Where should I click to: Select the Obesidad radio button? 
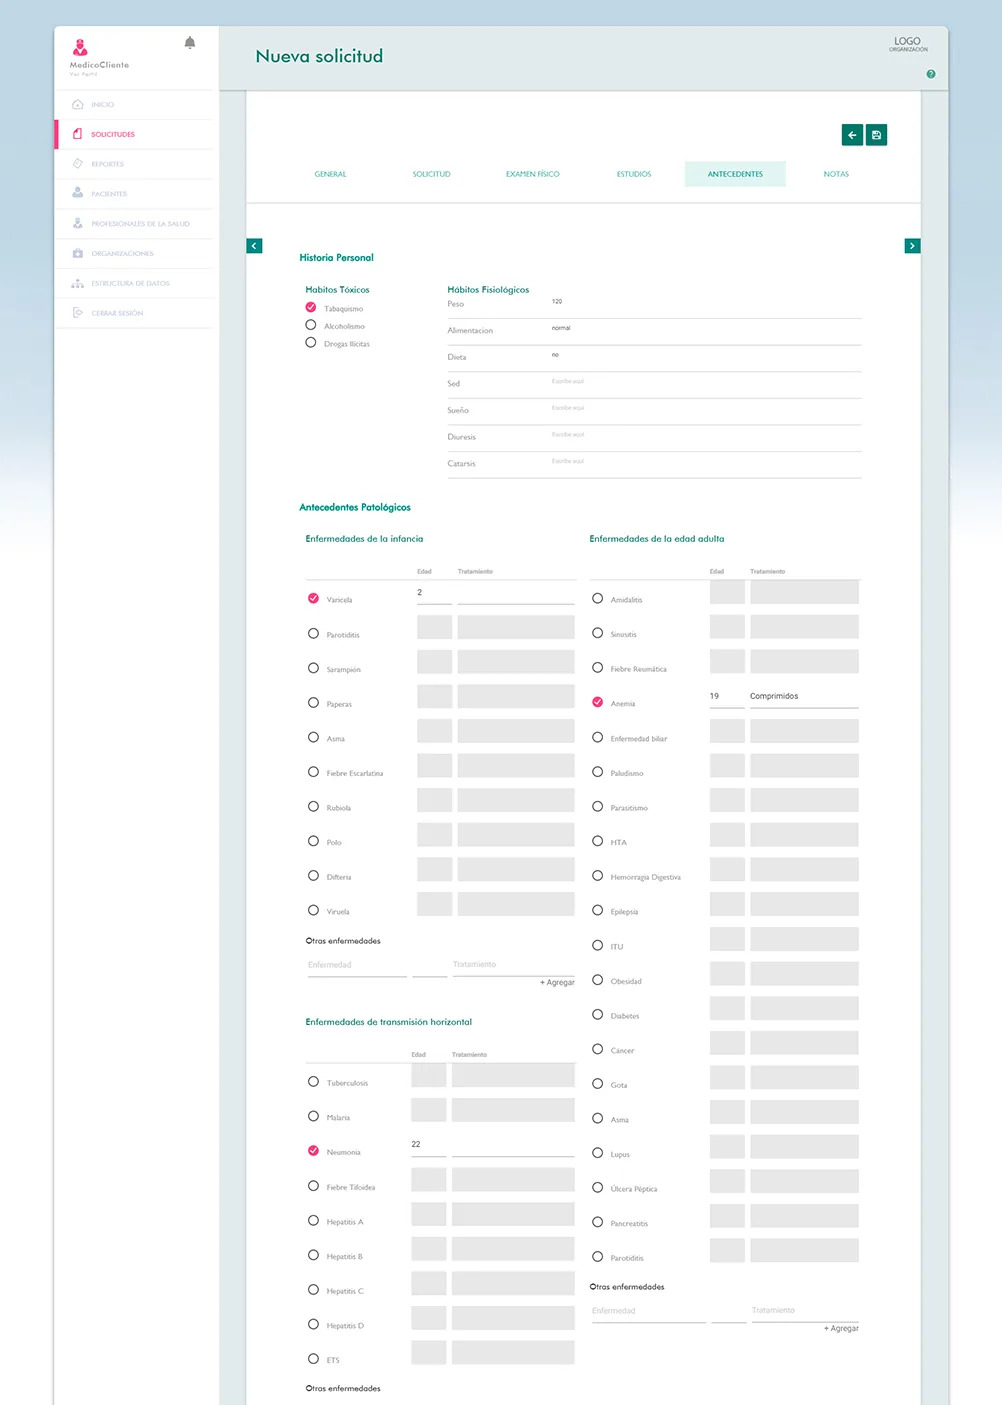pos(598,980)
